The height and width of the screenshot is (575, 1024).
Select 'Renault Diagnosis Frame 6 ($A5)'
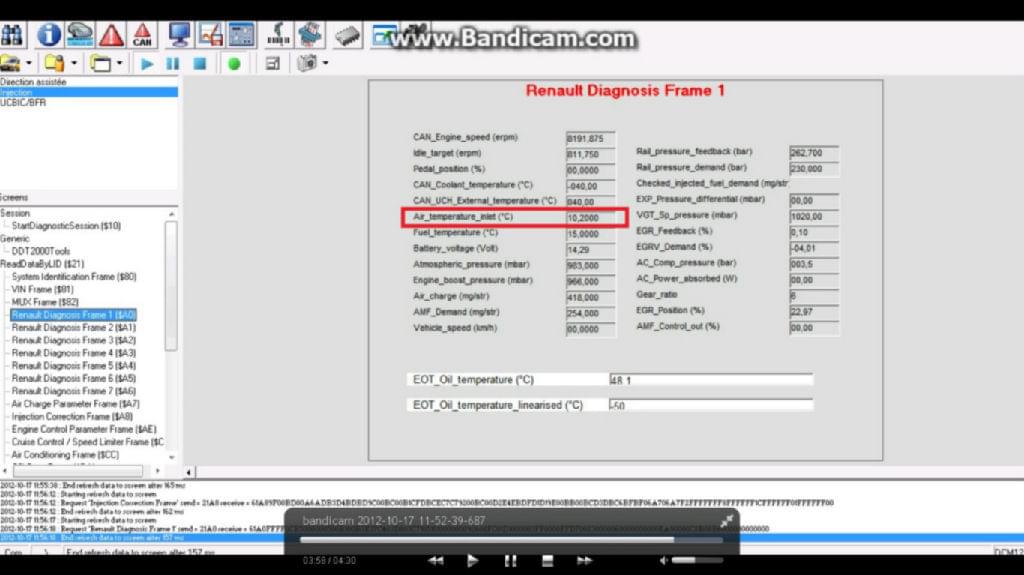pos(74,378)
